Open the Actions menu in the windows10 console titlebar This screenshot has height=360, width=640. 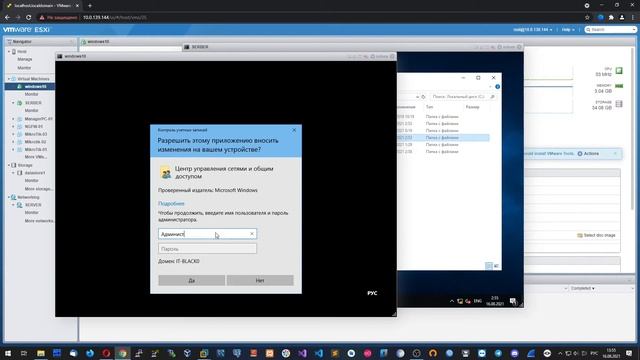pyautogui.click(x=379, y=56)
